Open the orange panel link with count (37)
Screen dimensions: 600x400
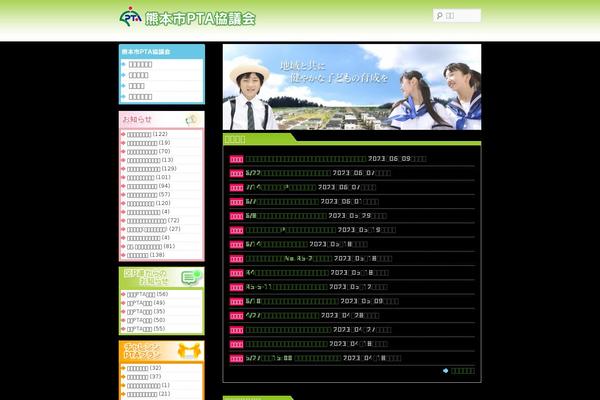click(144, 377)
